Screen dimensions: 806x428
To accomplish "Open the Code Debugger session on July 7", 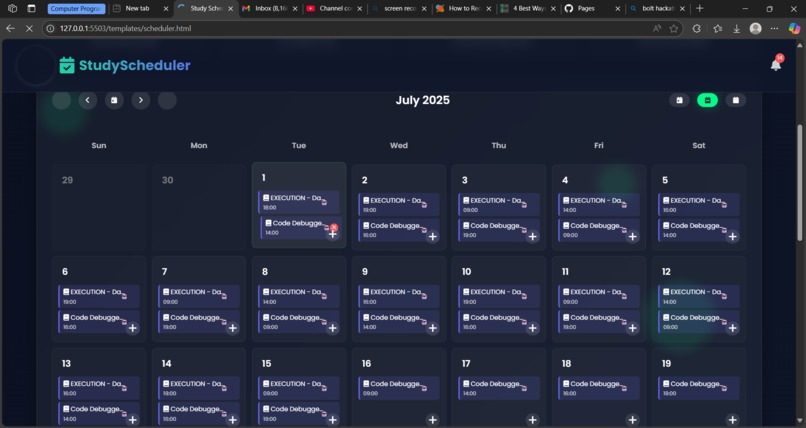I will (199, 322).
